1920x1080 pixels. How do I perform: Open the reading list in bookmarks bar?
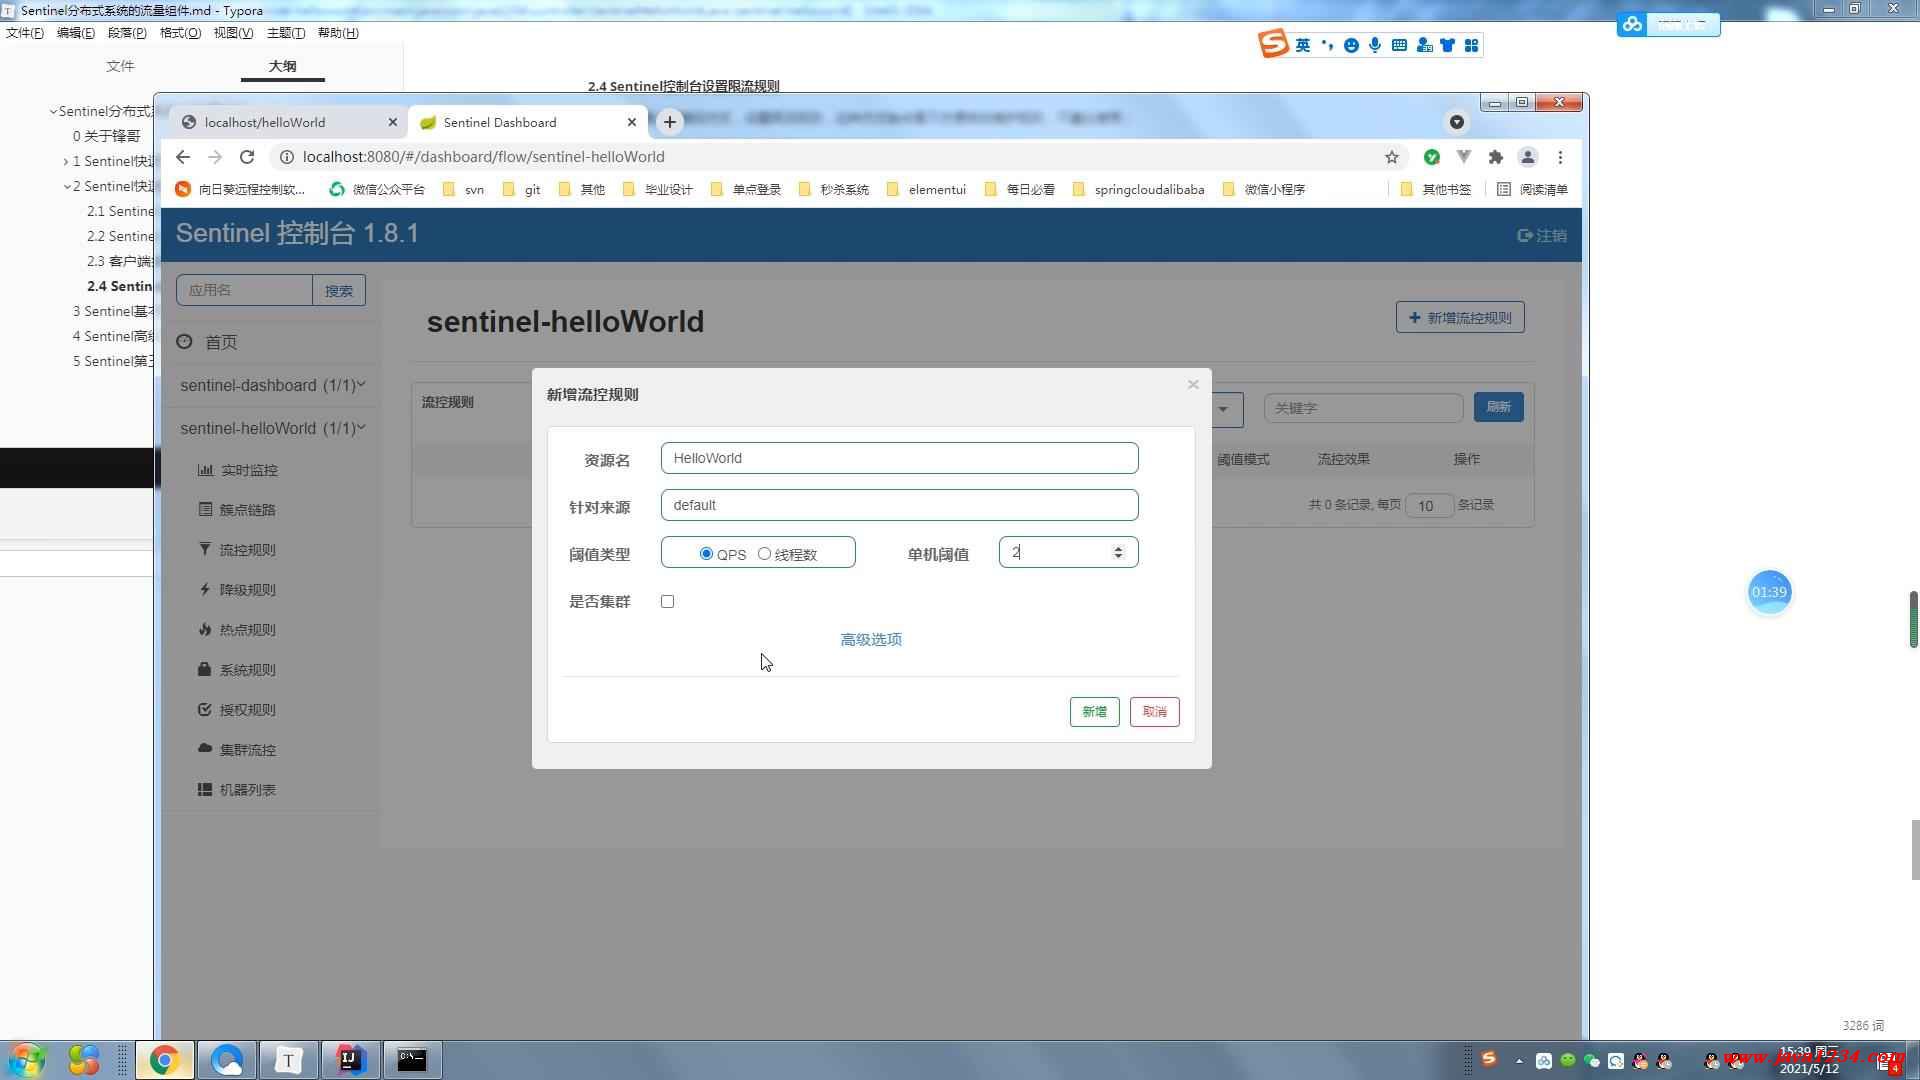(1532, 189)
